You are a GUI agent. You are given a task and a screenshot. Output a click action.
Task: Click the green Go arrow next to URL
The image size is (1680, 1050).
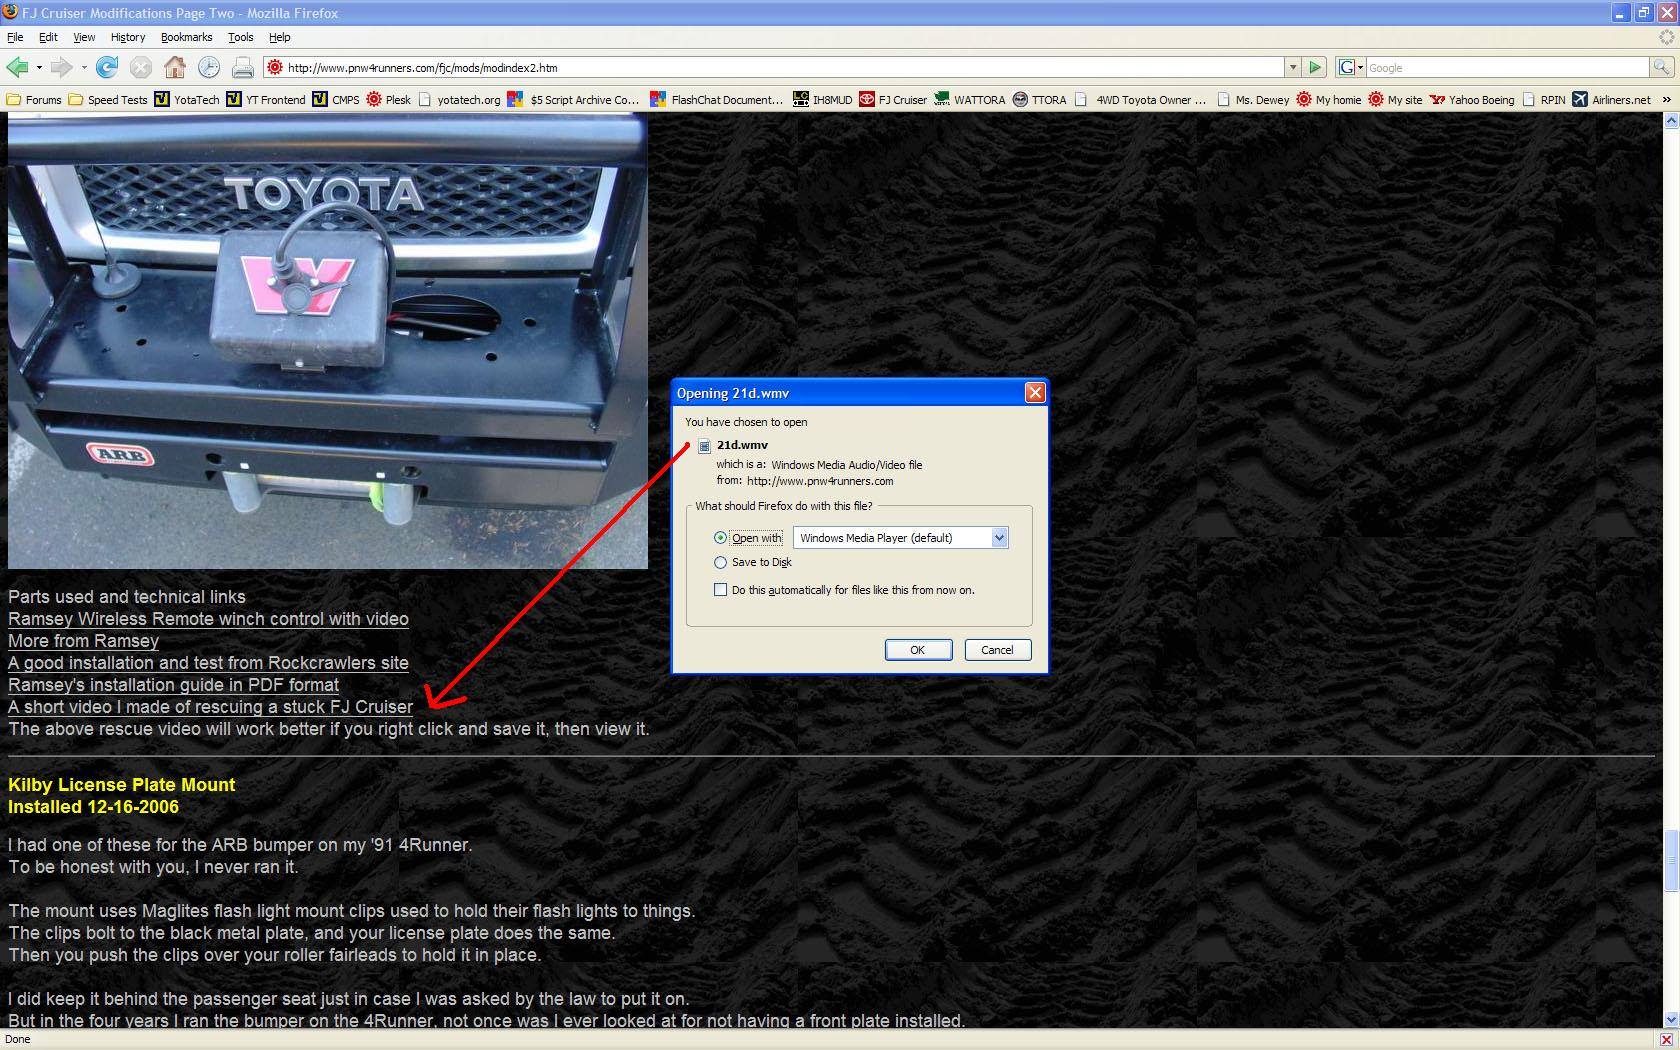(1316, 67)
